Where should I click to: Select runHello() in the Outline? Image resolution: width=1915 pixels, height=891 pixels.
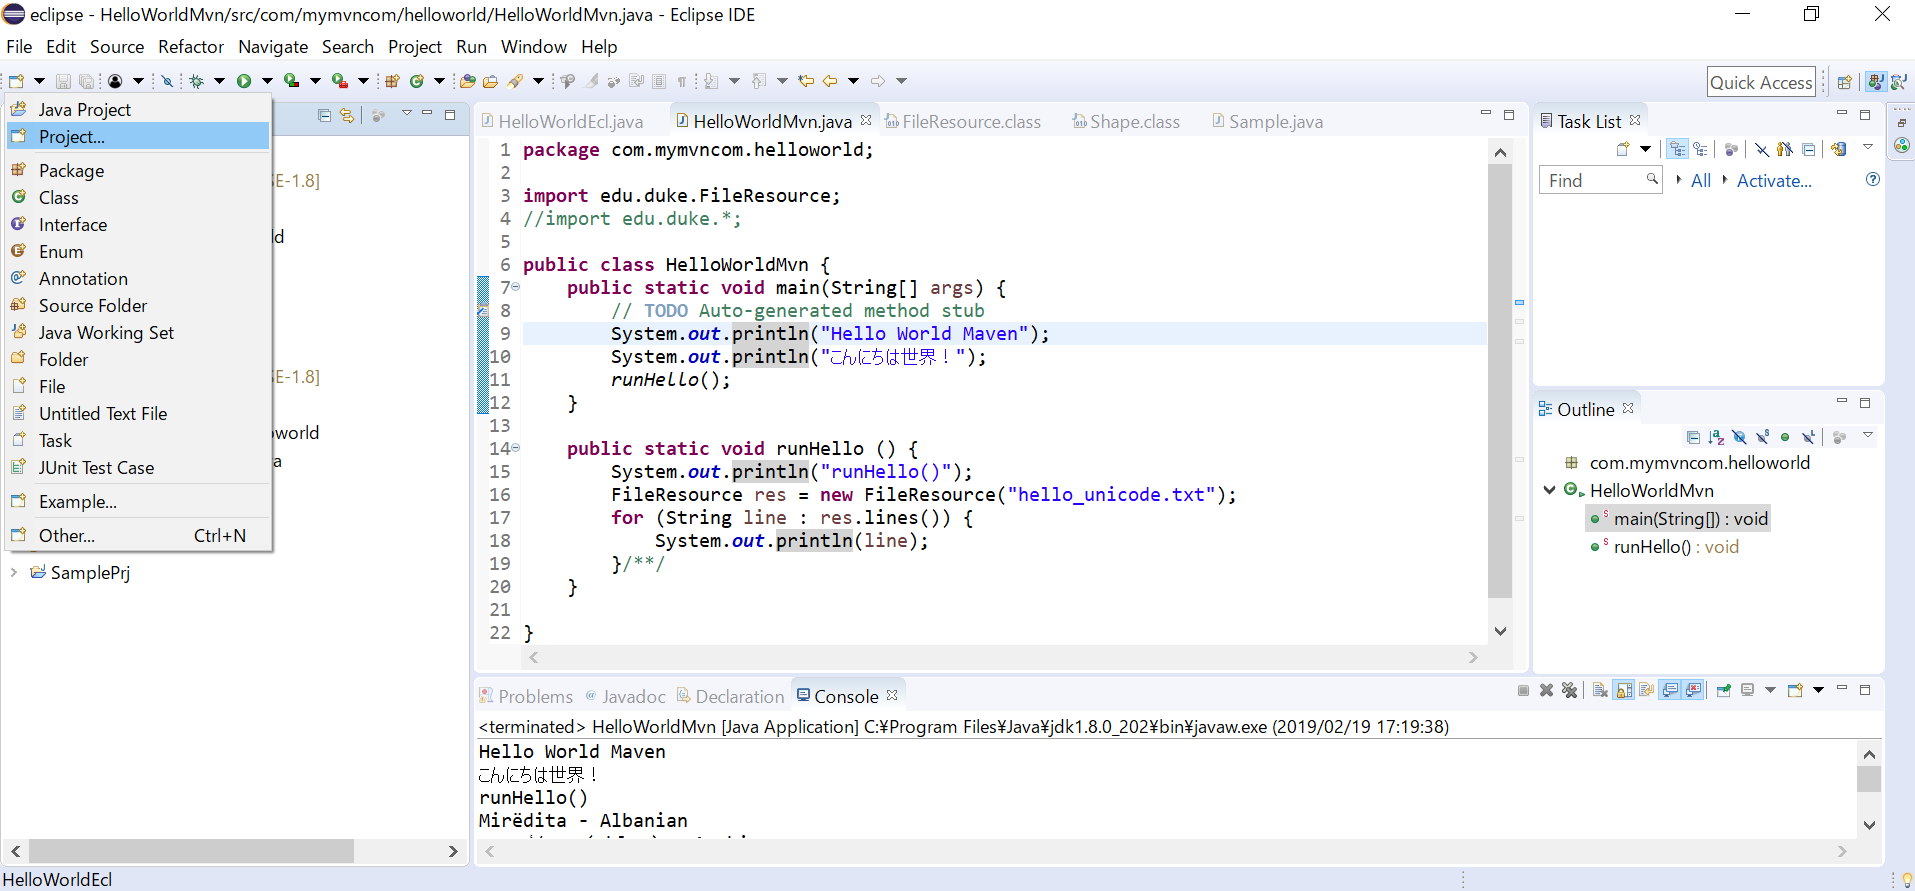(x=1664, y=547)
